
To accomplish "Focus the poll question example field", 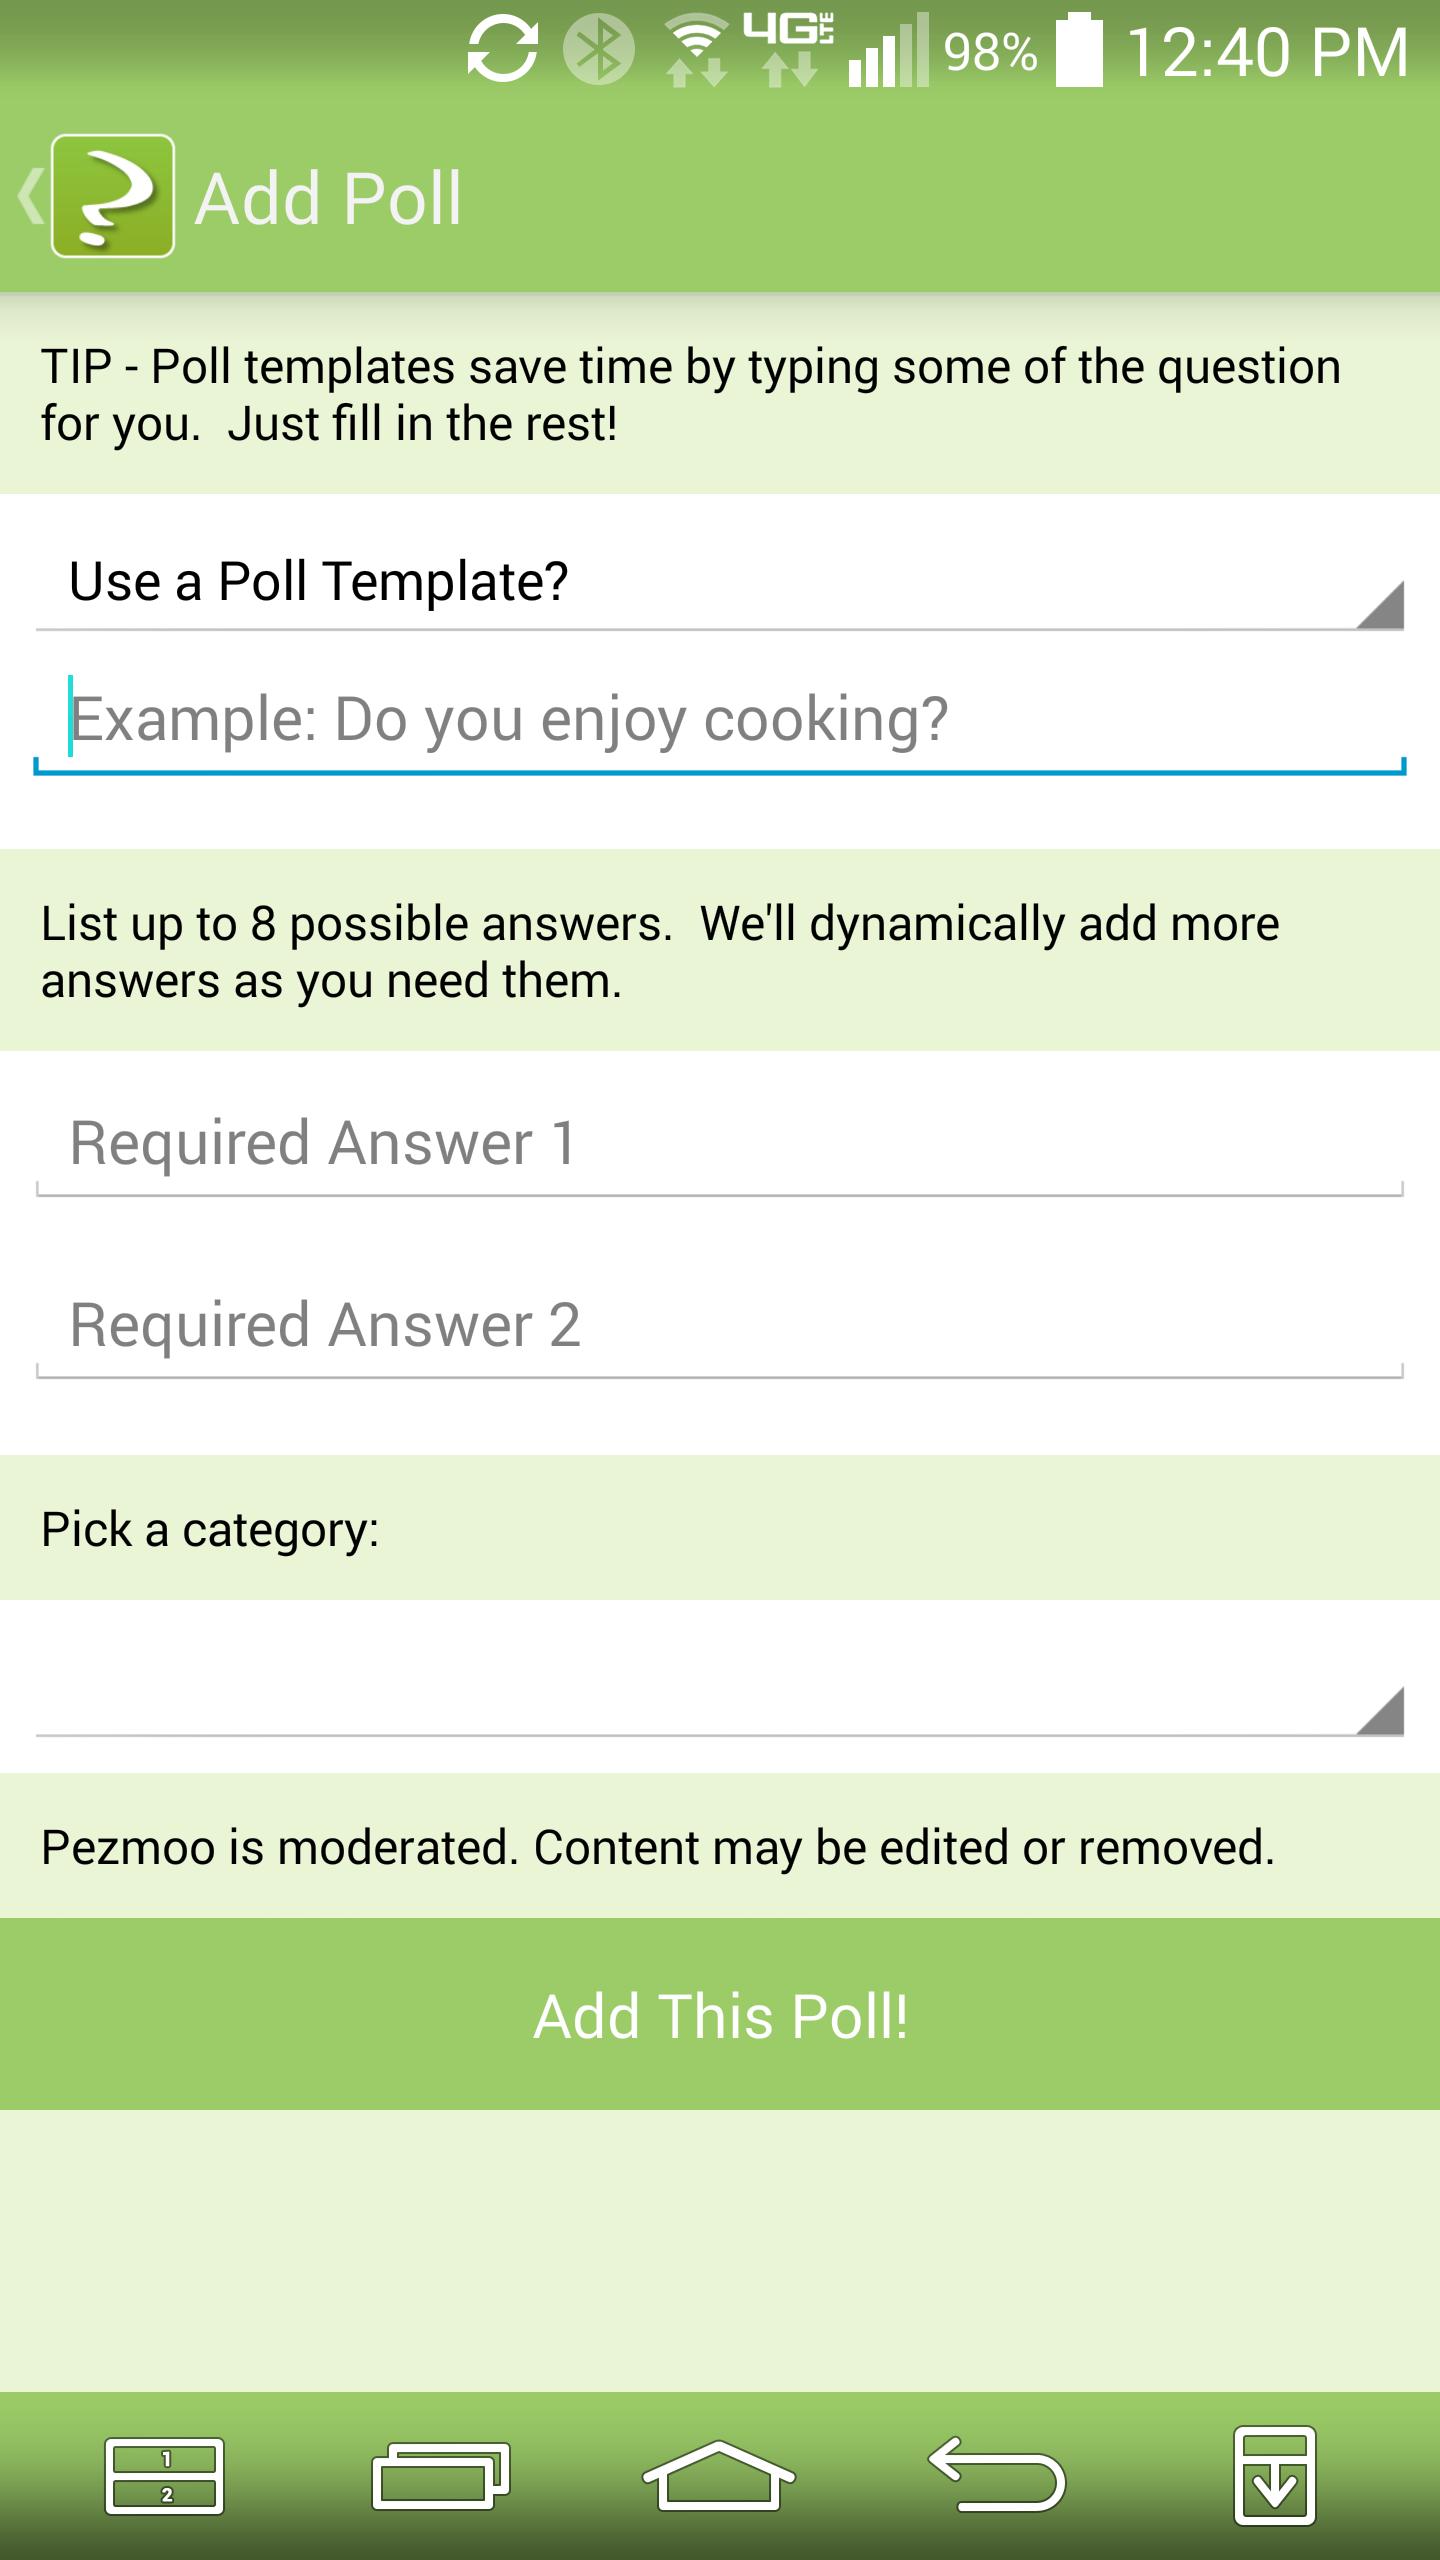I will tap(720, 720).
